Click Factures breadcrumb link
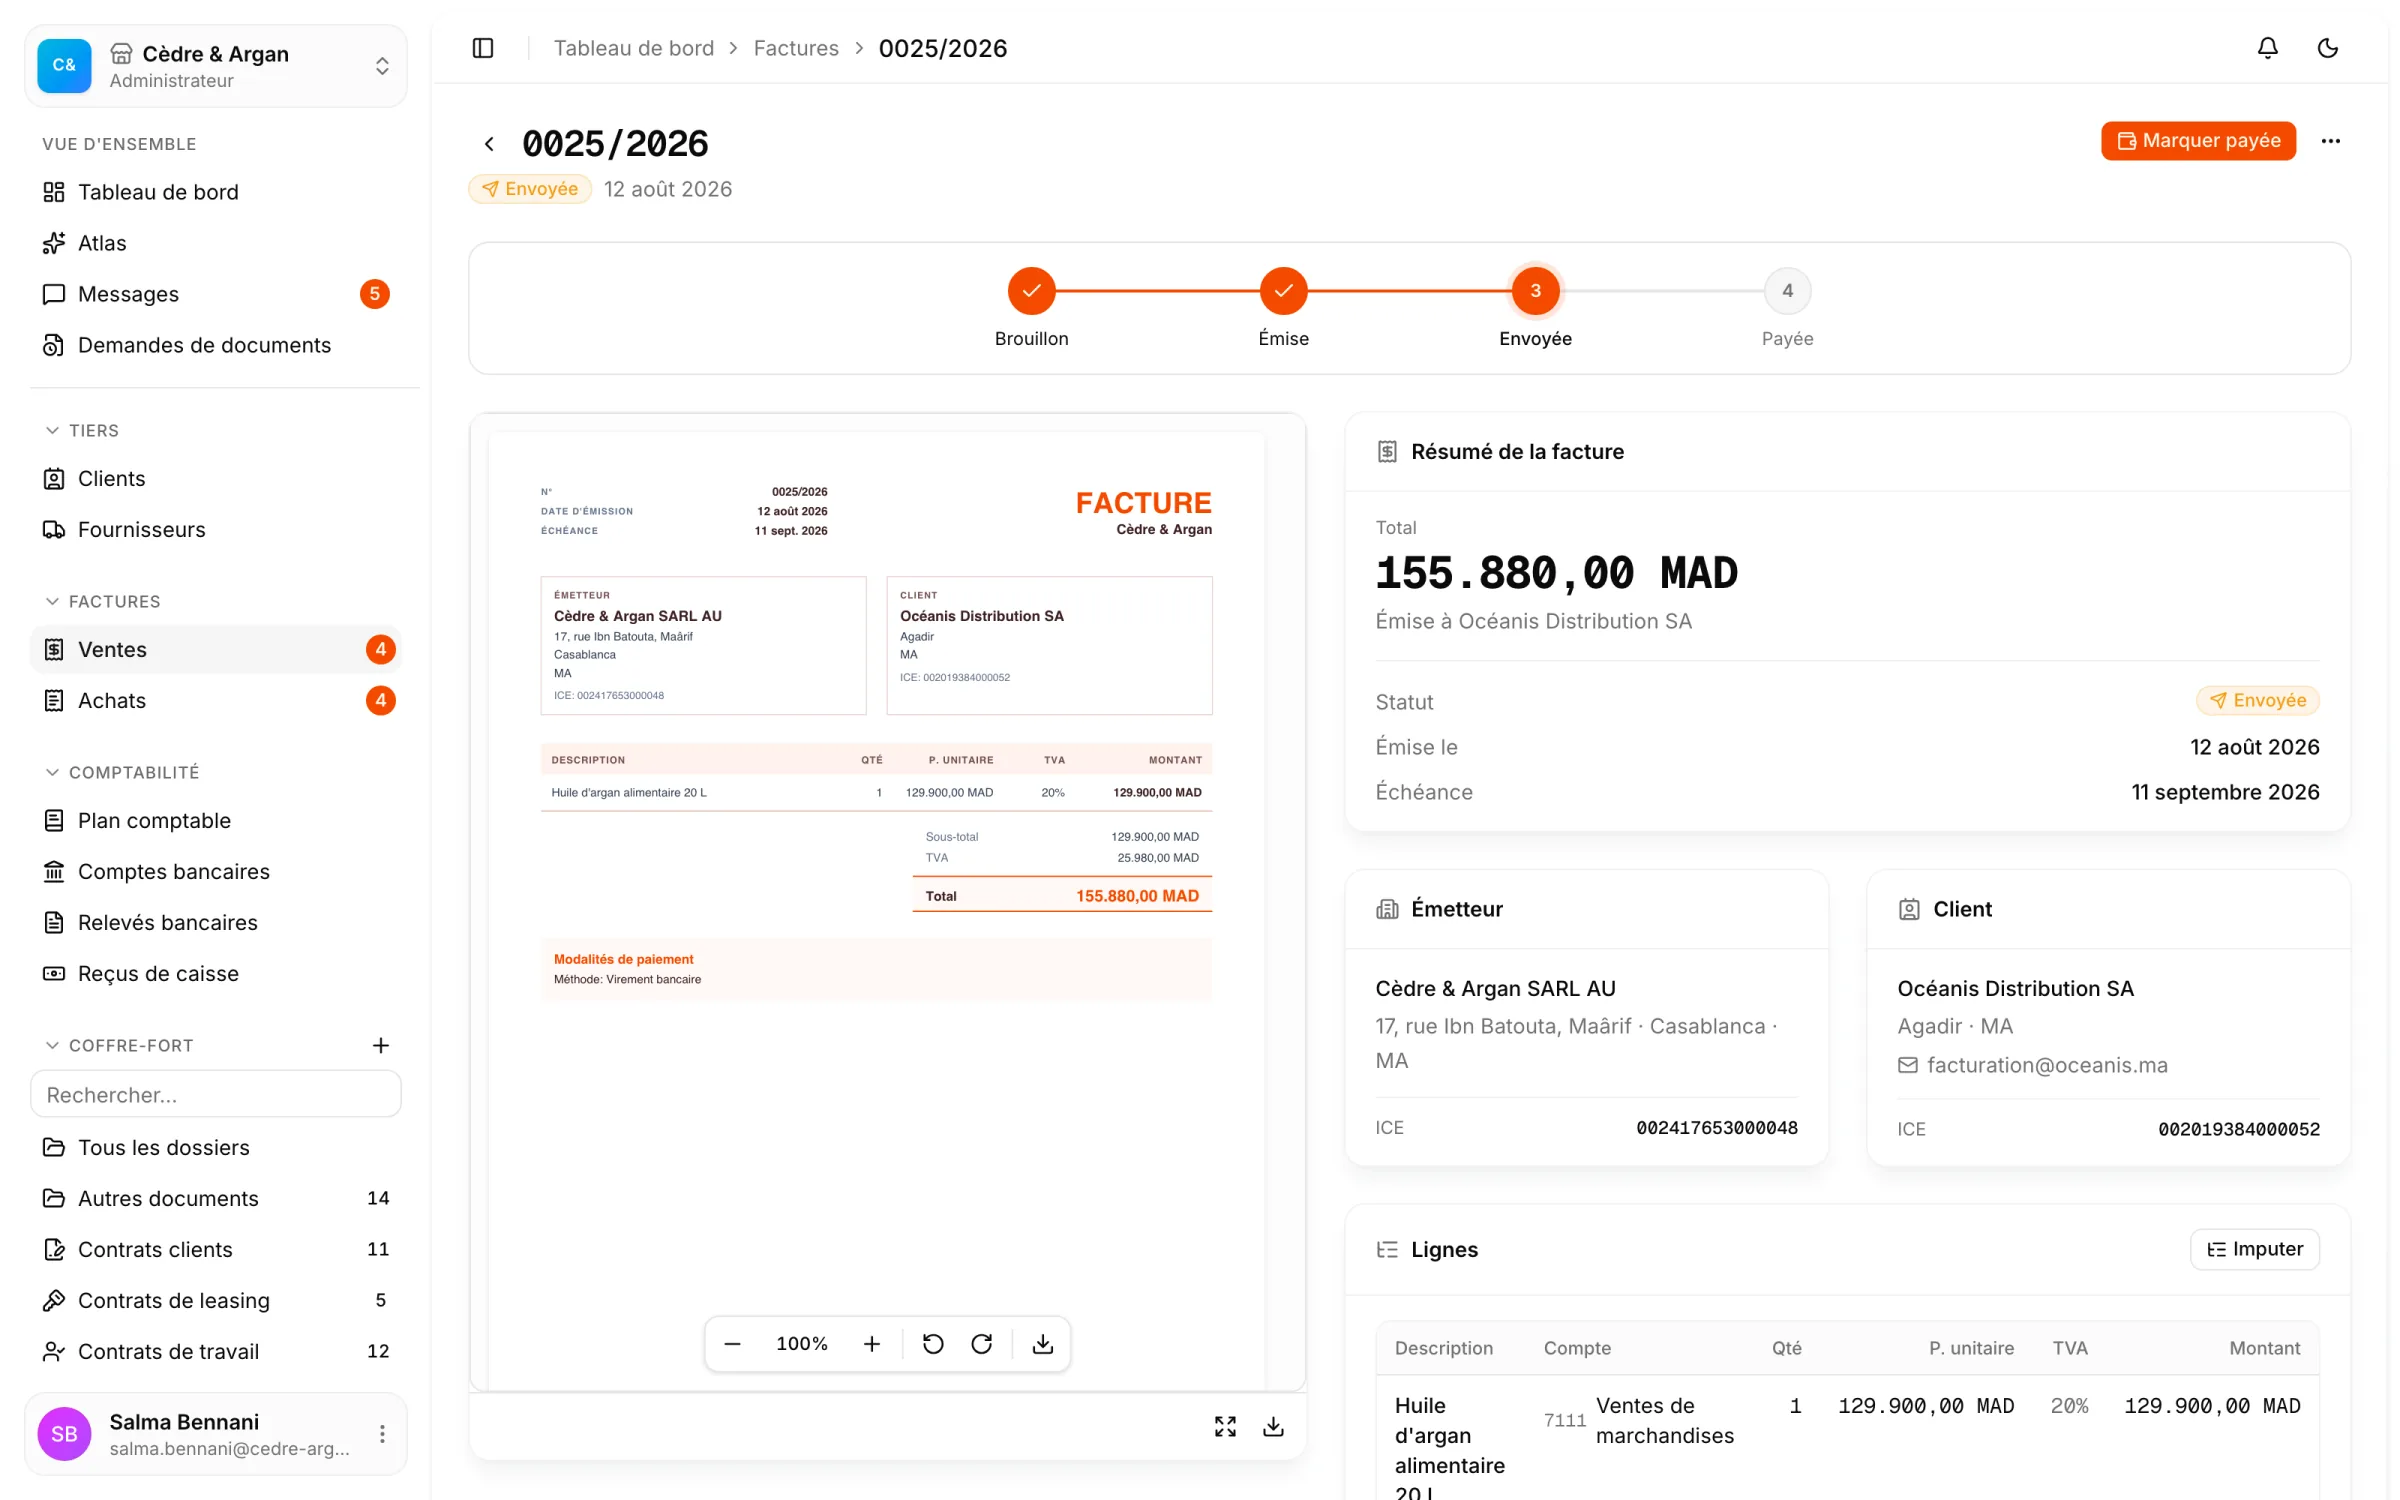Viewport: 2400px width, 1500px height. [x=796, y=48]
